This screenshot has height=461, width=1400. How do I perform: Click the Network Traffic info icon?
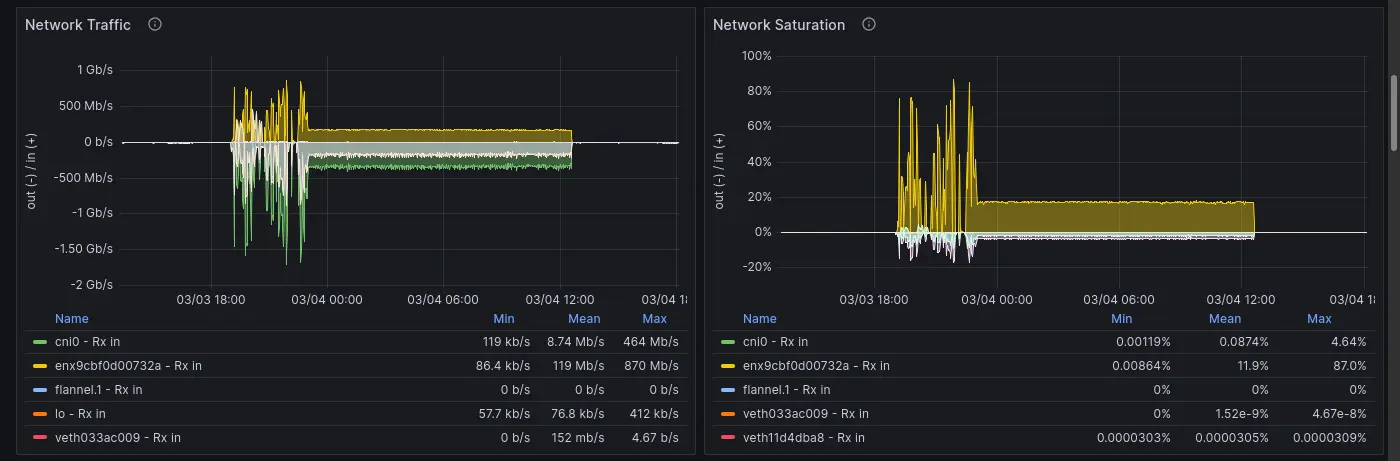tap(155, 25)
